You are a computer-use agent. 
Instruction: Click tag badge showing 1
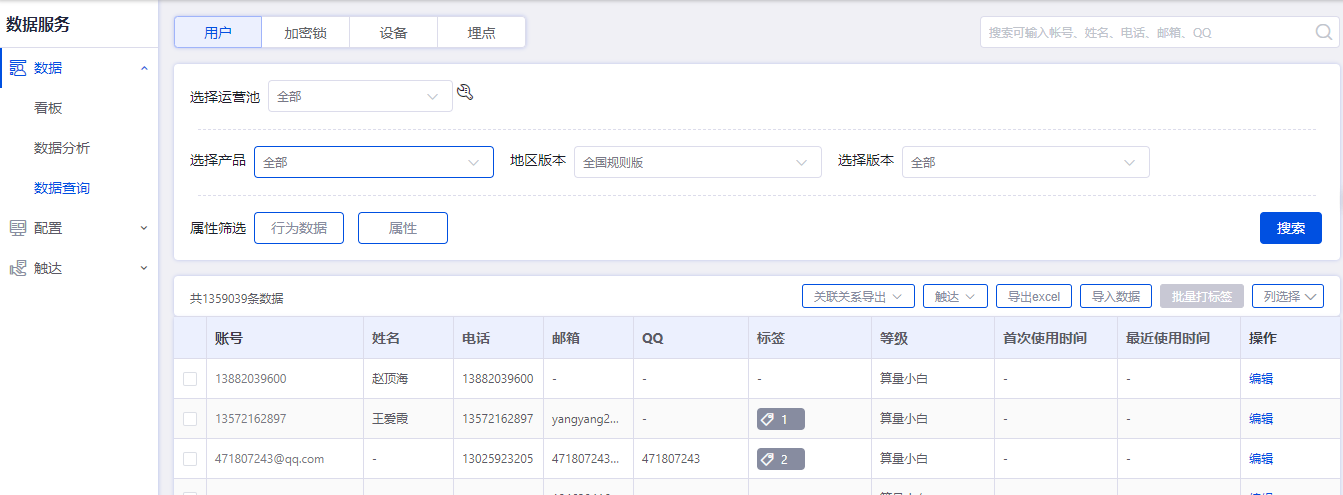click(780, 419)
